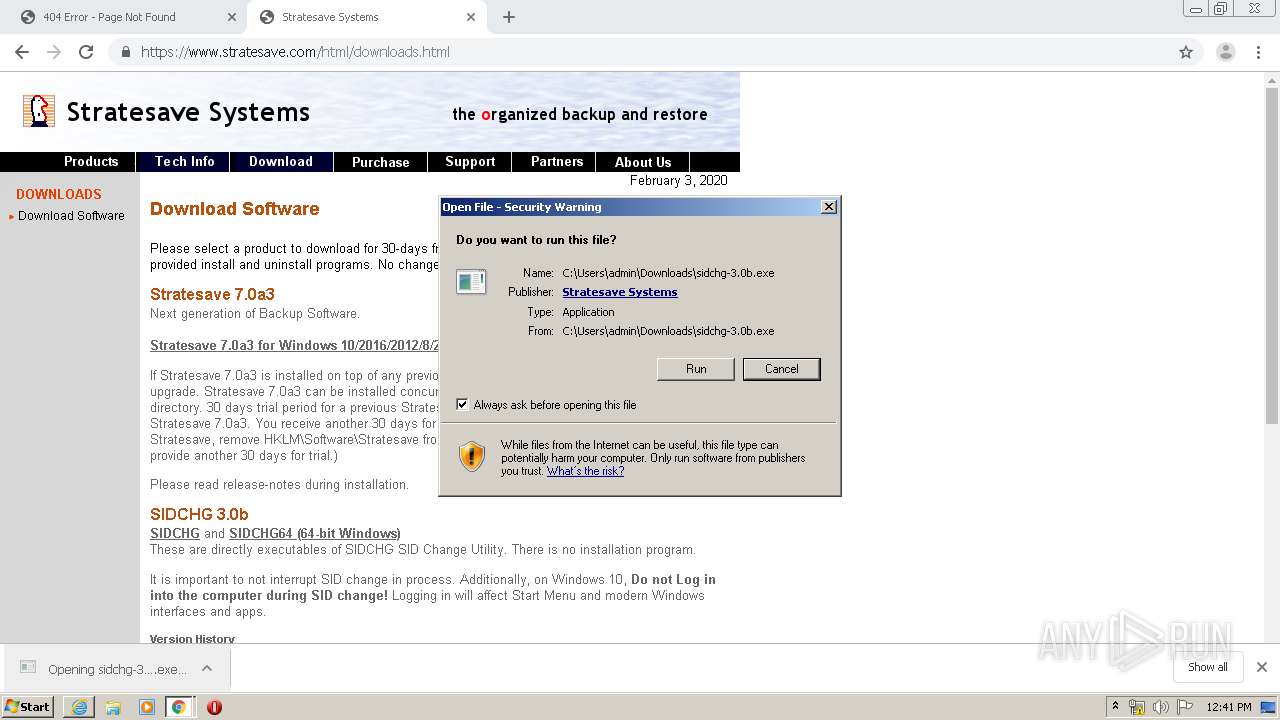This screenshot has width=1280, height=720.
Task: Click the red stop-sign taskbar icon
Action: 214,707
